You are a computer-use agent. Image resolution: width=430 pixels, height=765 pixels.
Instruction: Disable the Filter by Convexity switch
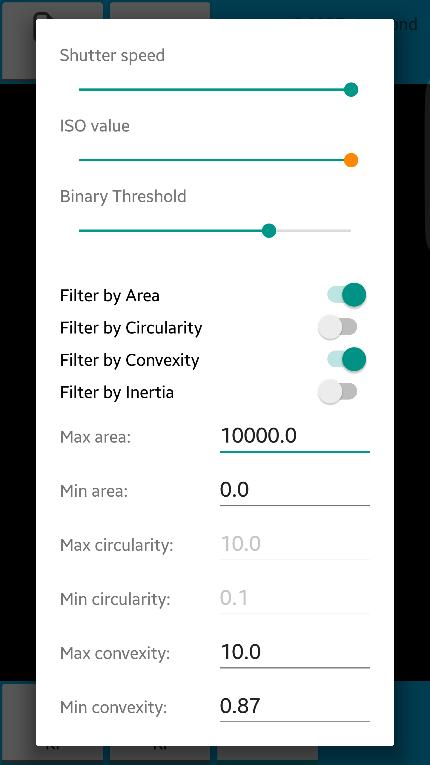coord(347,360)
